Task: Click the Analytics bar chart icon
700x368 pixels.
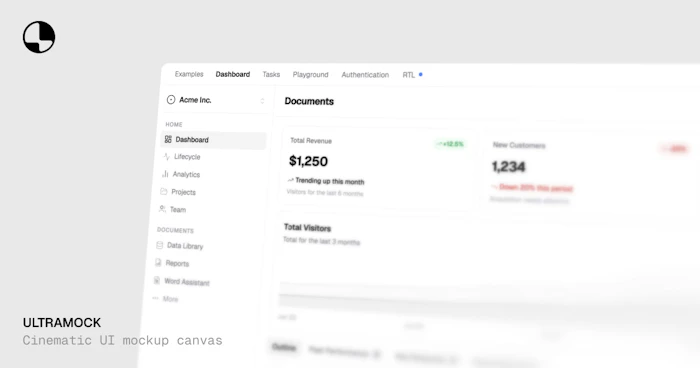Action: click(x=165, y=174)
